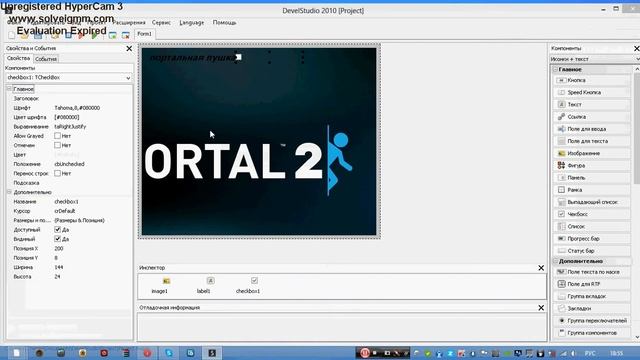Open Skype from the taskbar
Viewport: 640px width, 360px height.
point(169,353)
